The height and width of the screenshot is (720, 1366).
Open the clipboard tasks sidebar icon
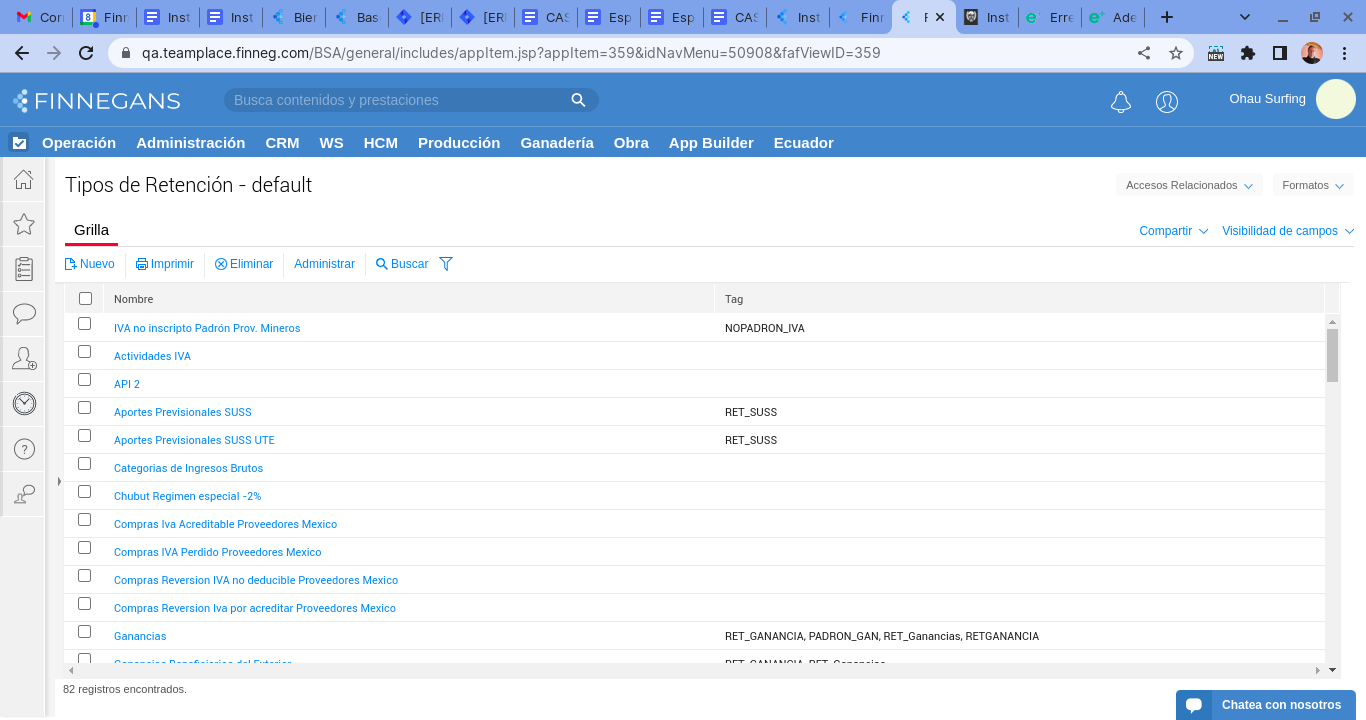coord(24,269)
